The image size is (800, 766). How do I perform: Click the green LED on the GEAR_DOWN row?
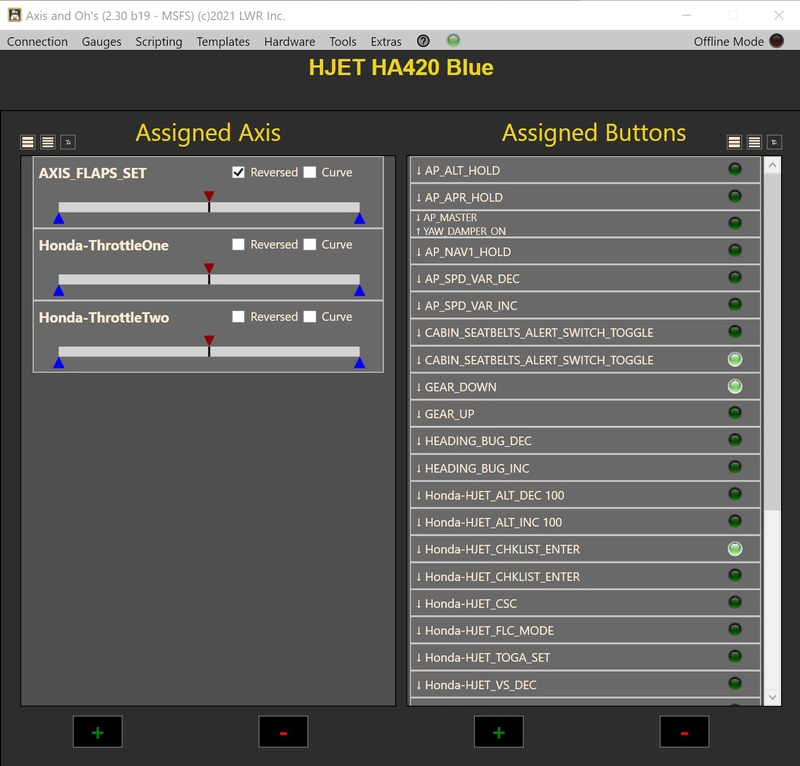click(x=736, y=386)
